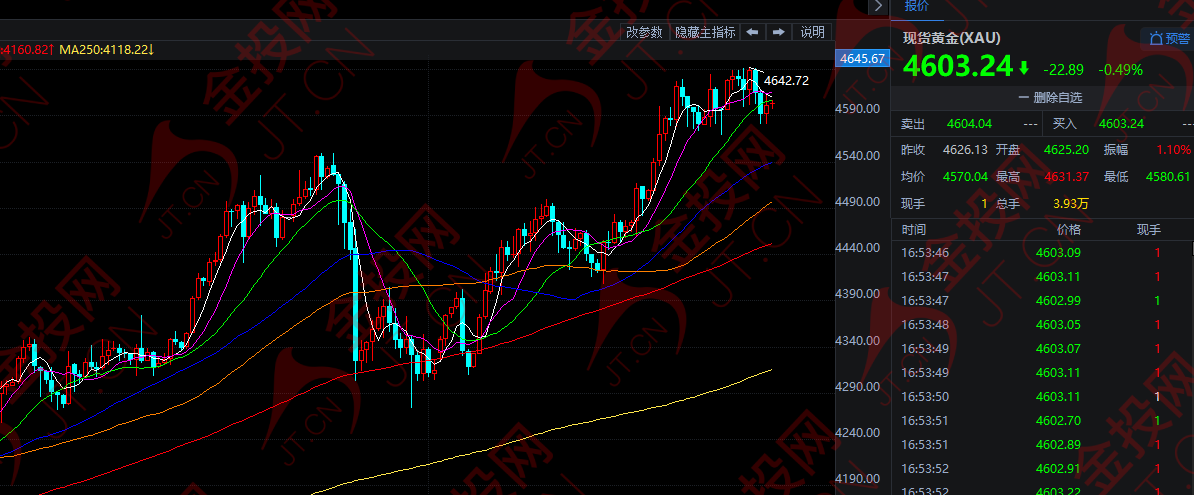
Task: Click the 价格 column header
Action: [1068, 230]
